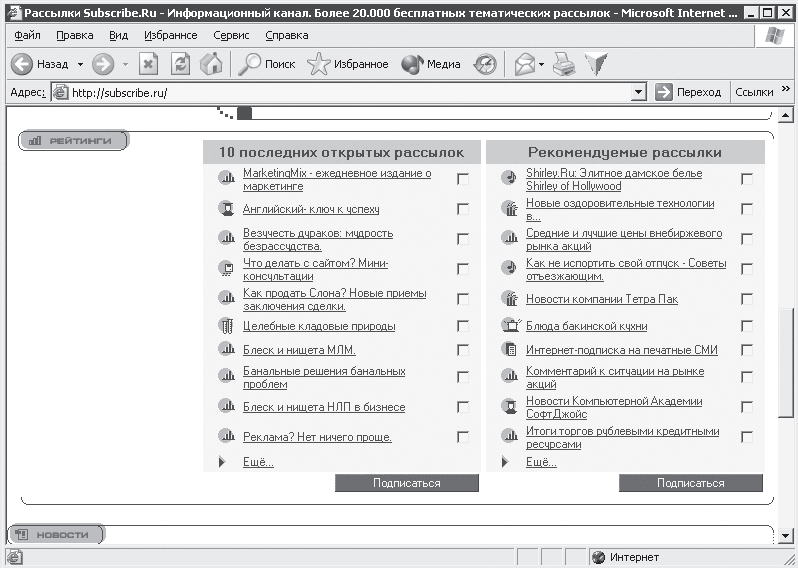Open Избранное favorites panel
798x568 pixels.
coord(348,64)
